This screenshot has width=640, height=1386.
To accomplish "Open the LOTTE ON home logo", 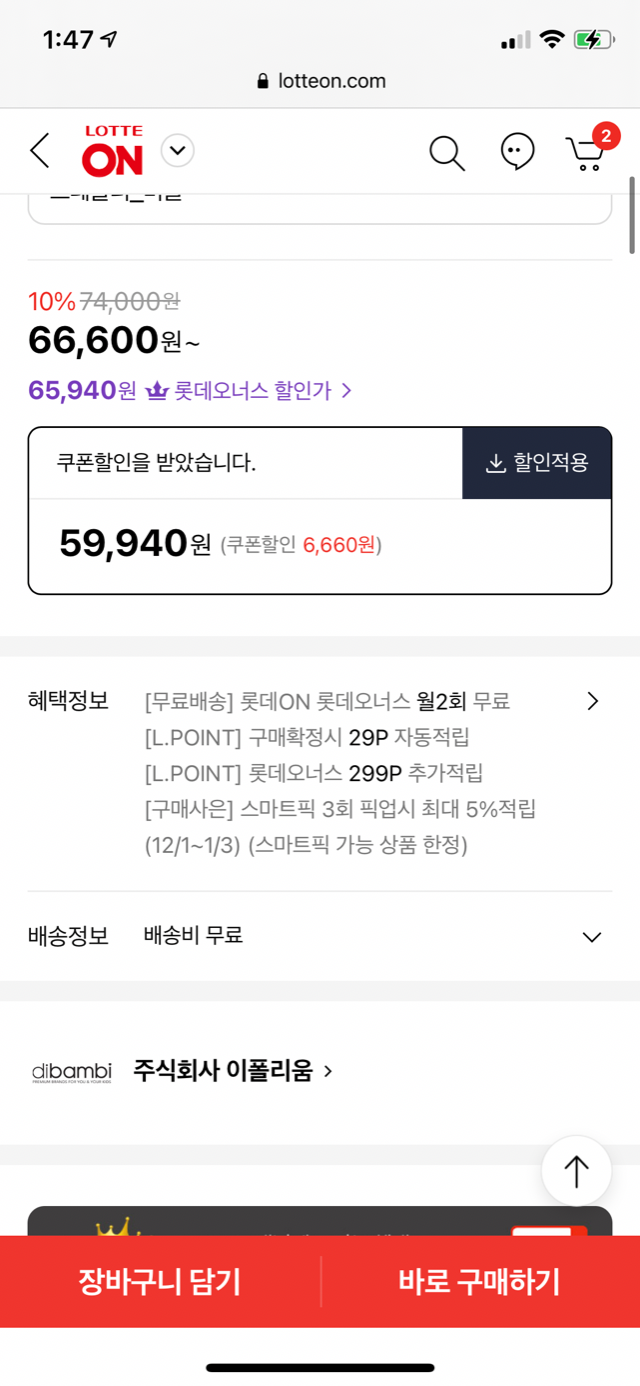I will click(113, 151).
